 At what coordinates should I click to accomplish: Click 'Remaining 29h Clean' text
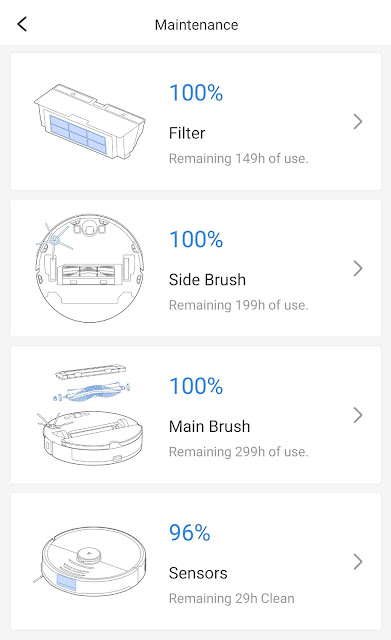pos(231,598)
